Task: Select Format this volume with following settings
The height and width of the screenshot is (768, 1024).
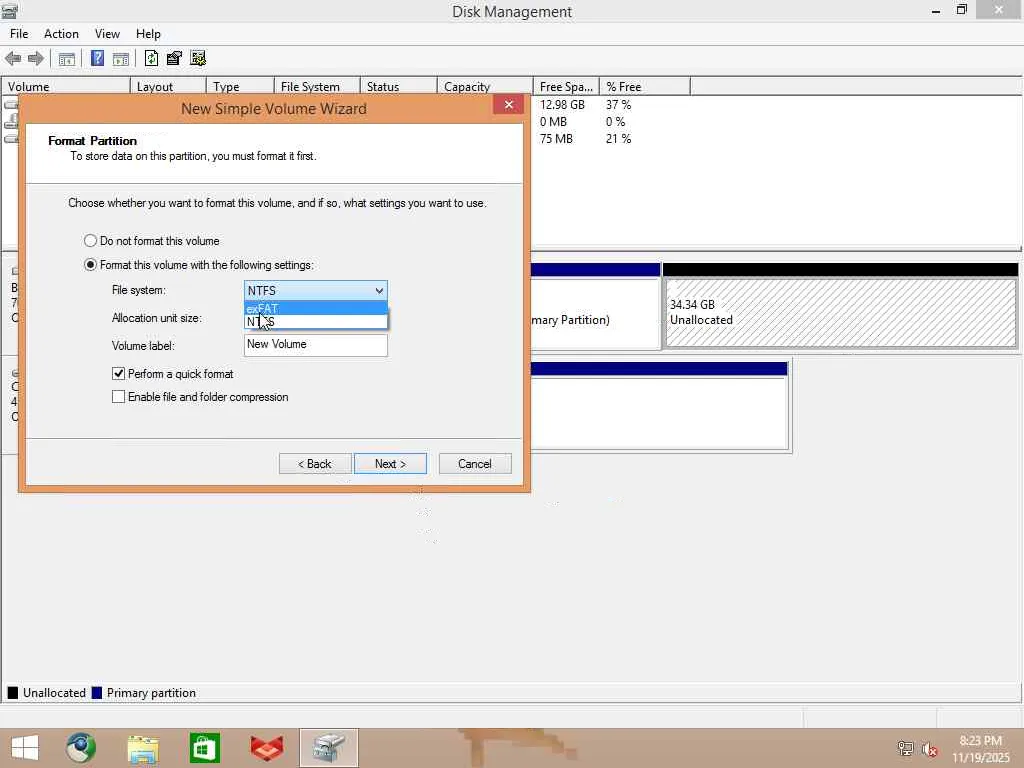Action: [x=90, y=264]
